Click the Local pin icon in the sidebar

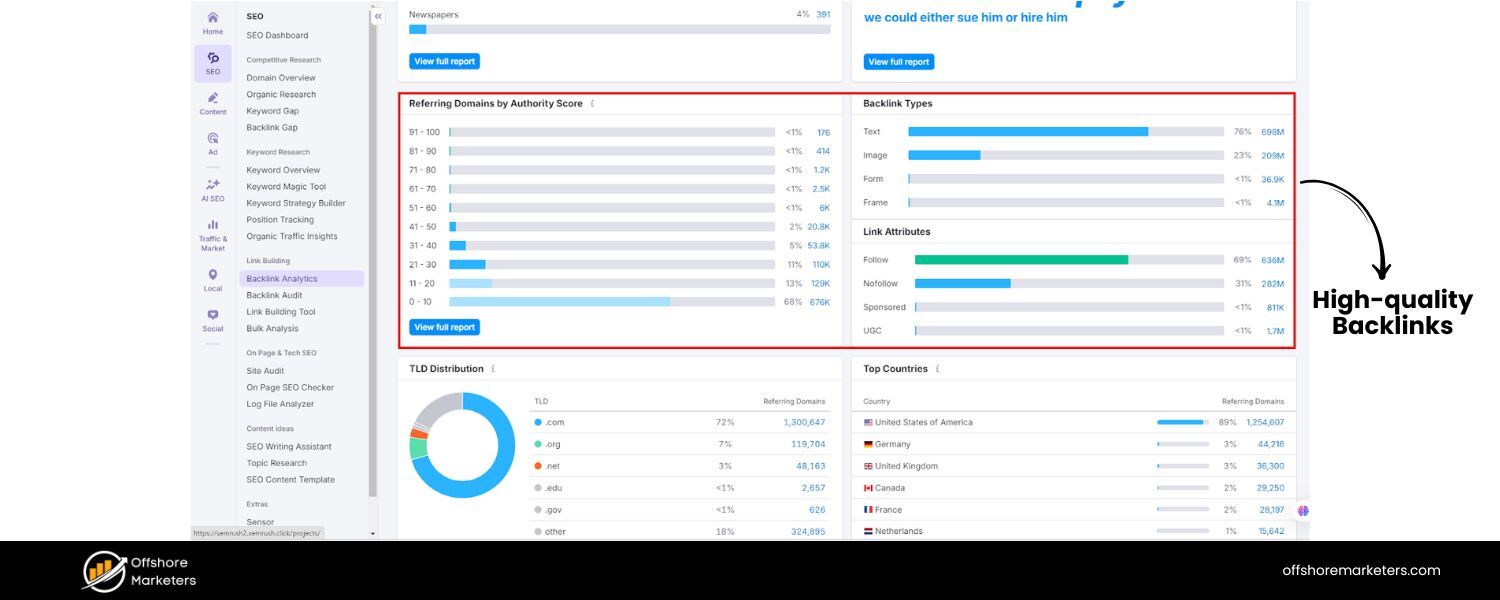212,280
